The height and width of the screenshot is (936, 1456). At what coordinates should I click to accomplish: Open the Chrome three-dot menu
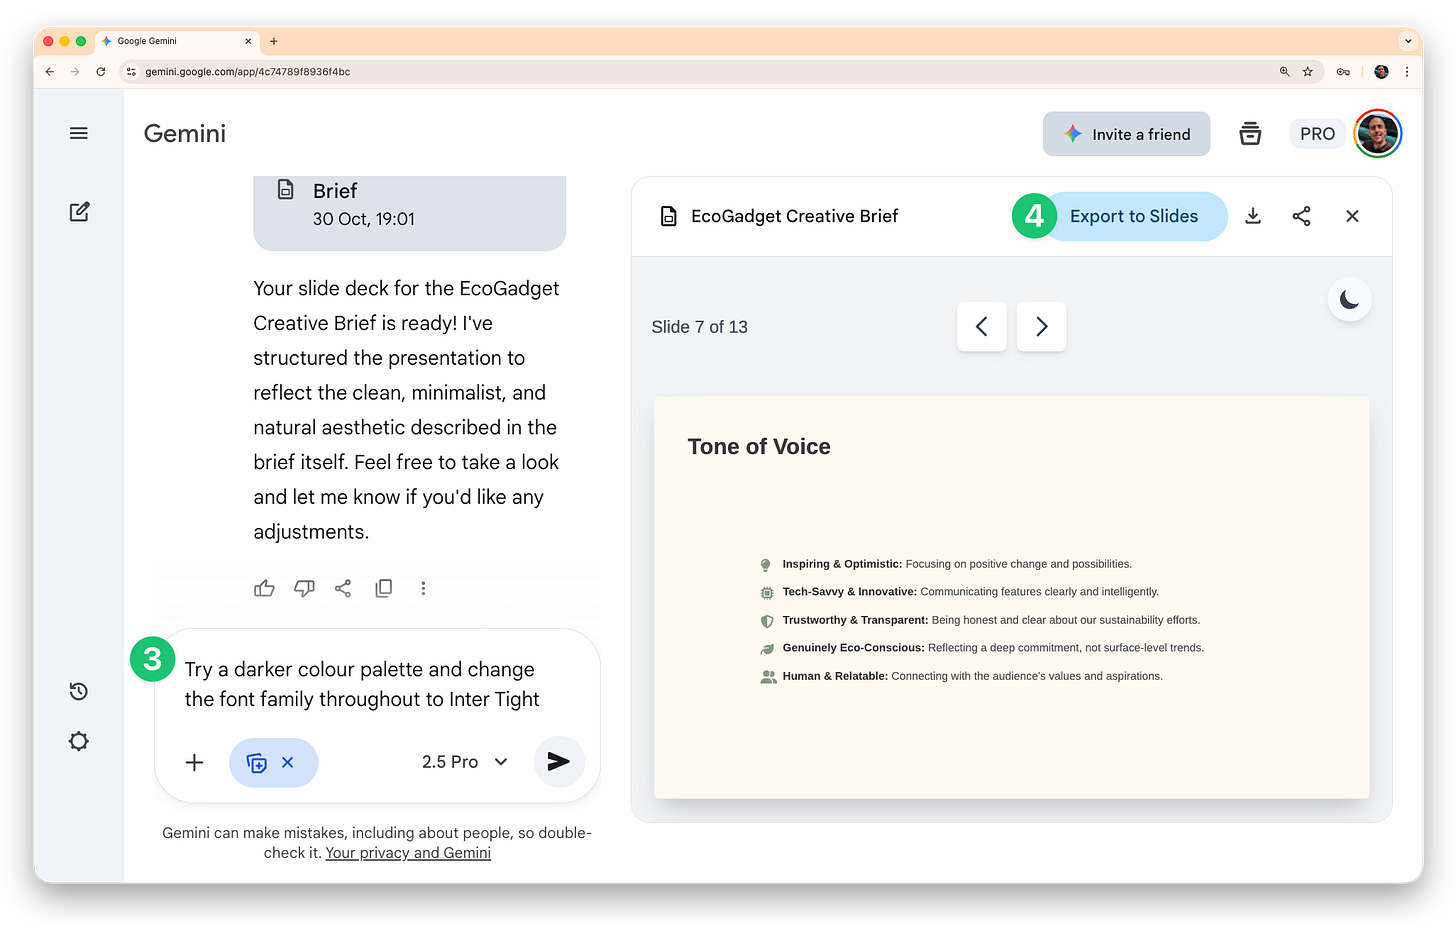[x=1407, y=72]
